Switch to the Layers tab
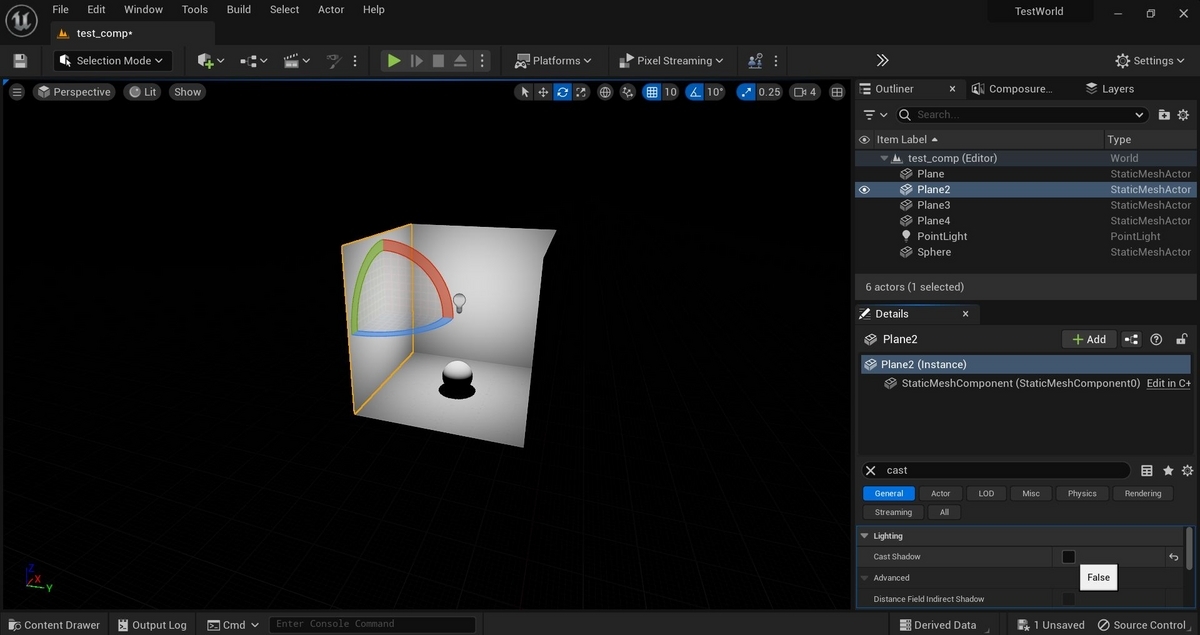Screen dimensions: 1200x635 tap(1110, 89)
